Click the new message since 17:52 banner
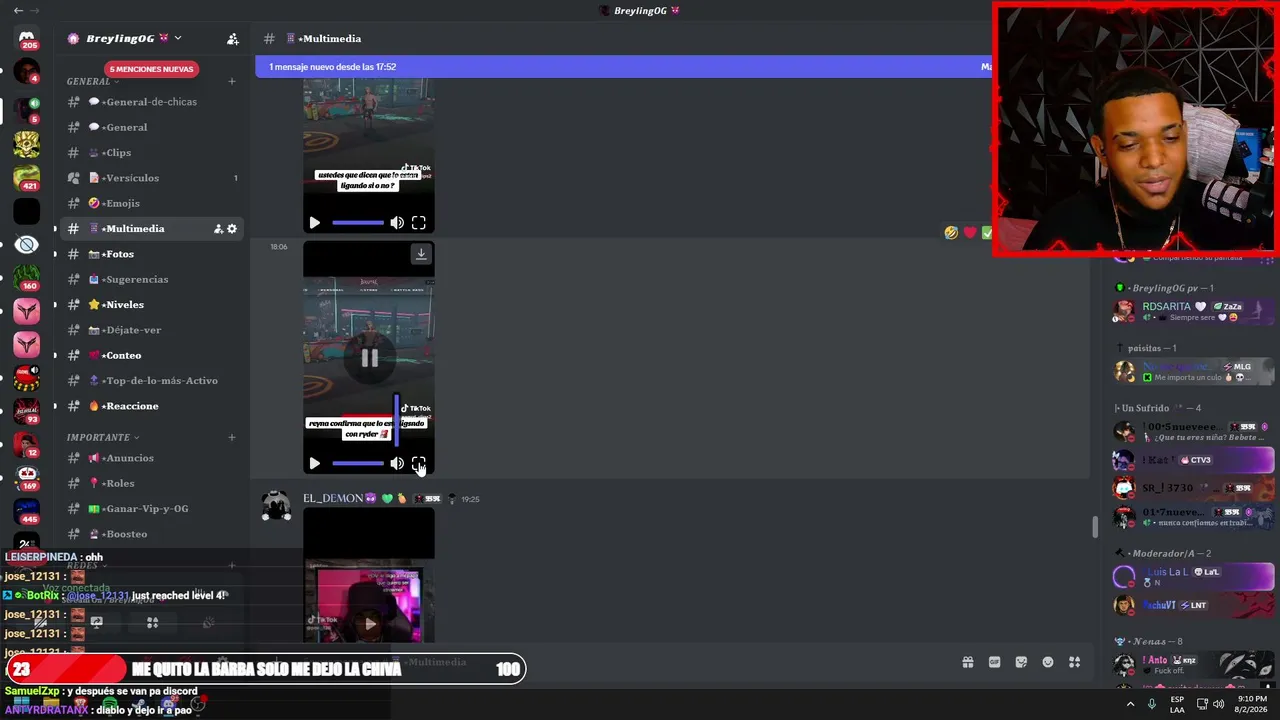 pyautogui.click(x=622, y=67)
